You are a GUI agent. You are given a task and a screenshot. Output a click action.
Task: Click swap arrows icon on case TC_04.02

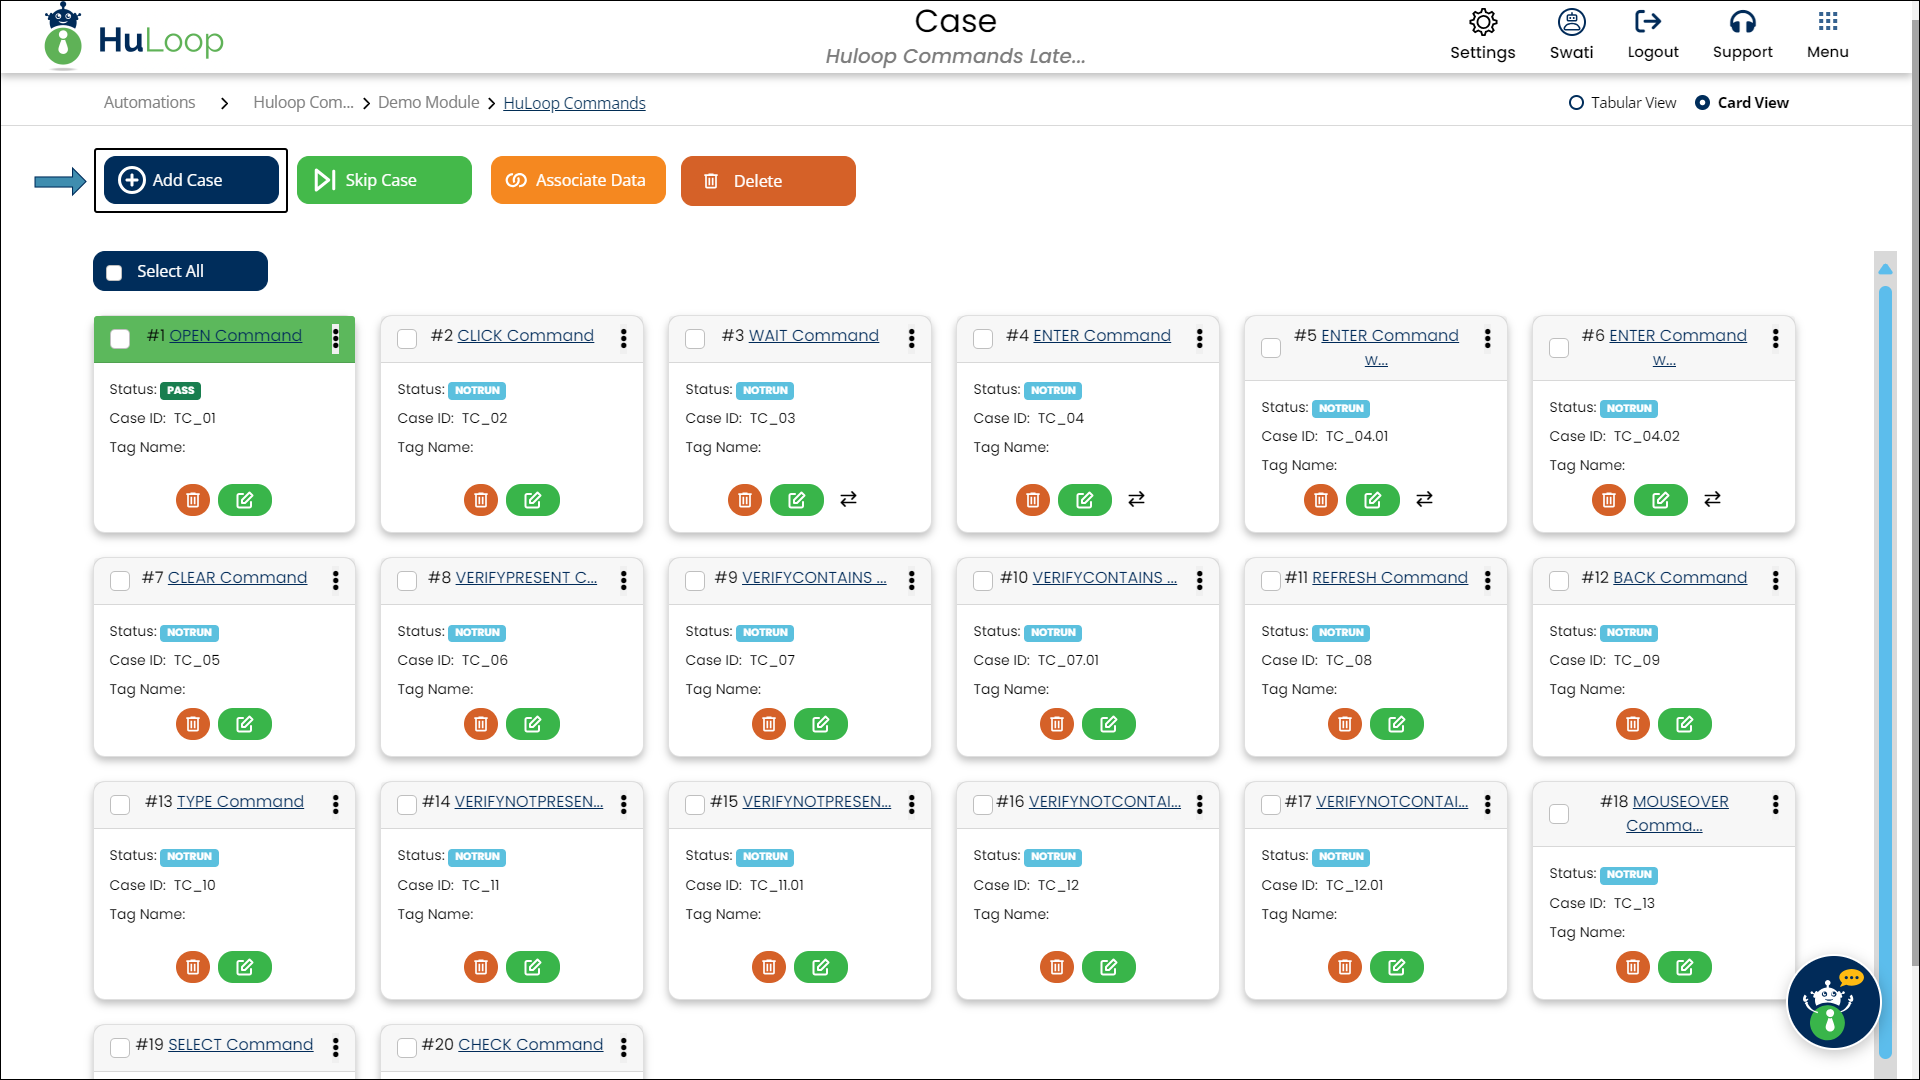(x=1712, y=499)
